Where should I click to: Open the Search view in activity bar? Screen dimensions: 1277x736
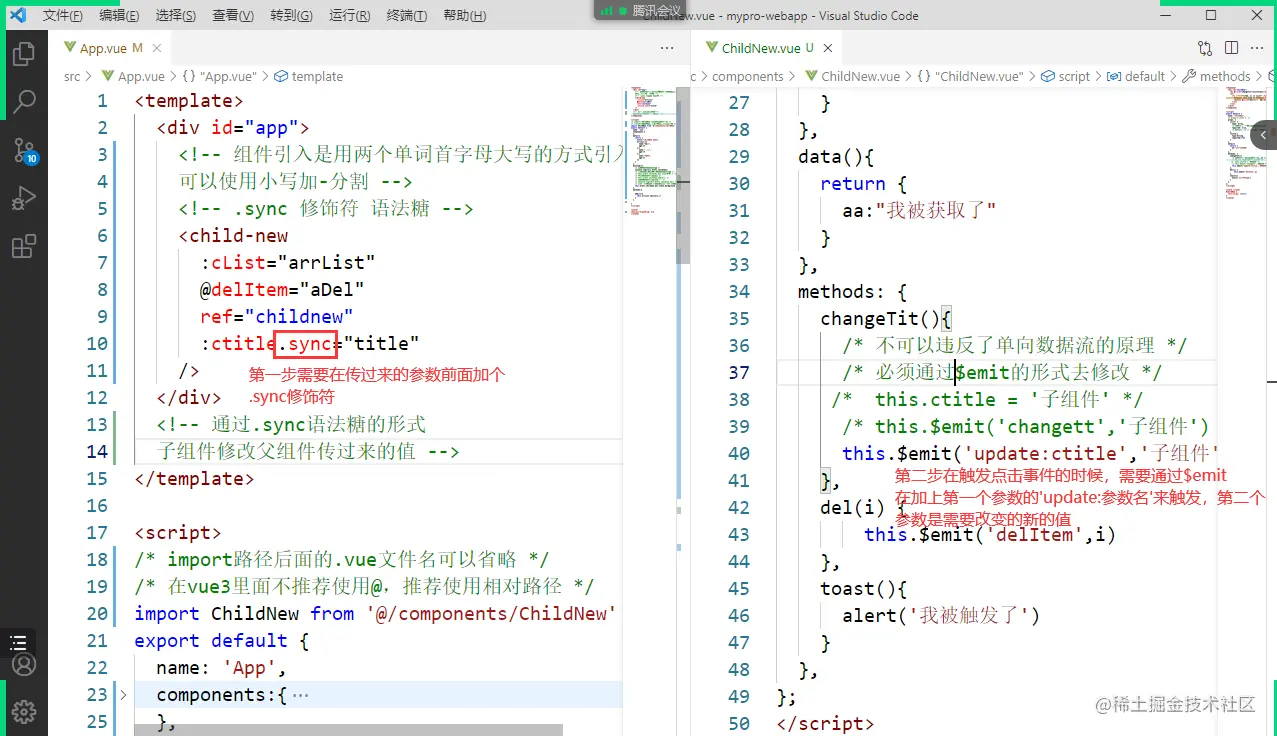[x=24, y=101]
